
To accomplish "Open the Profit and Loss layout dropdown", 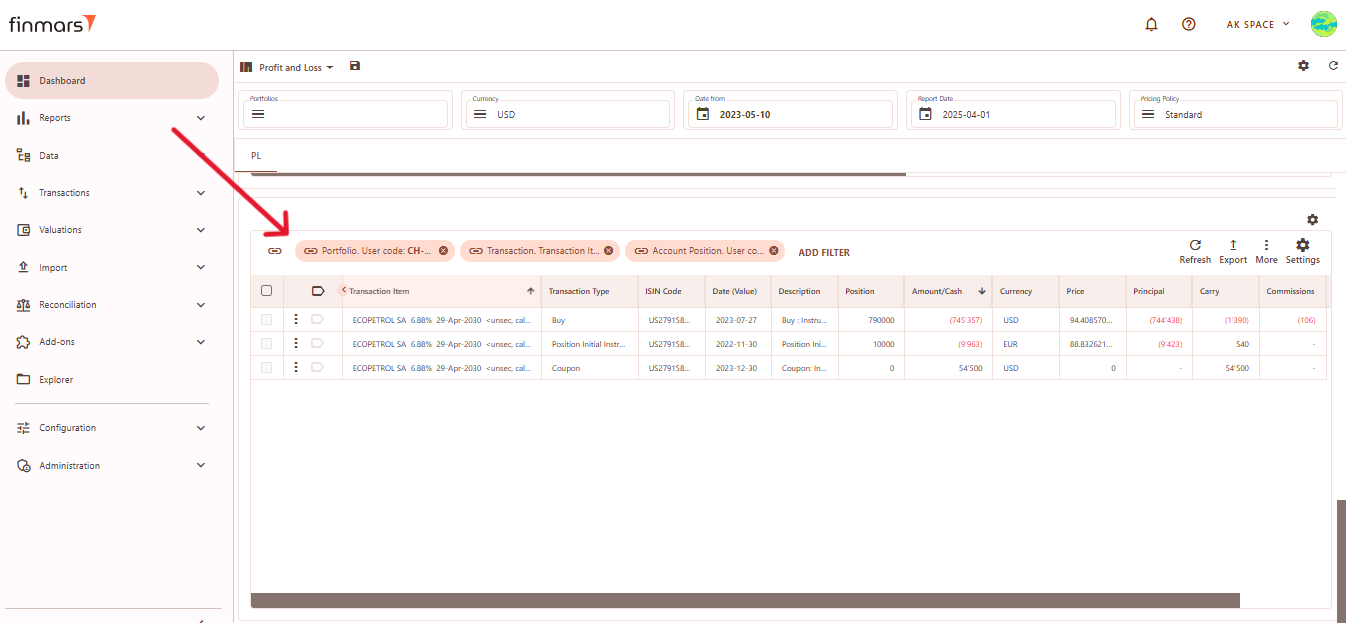I will click(x=295, y=68).
